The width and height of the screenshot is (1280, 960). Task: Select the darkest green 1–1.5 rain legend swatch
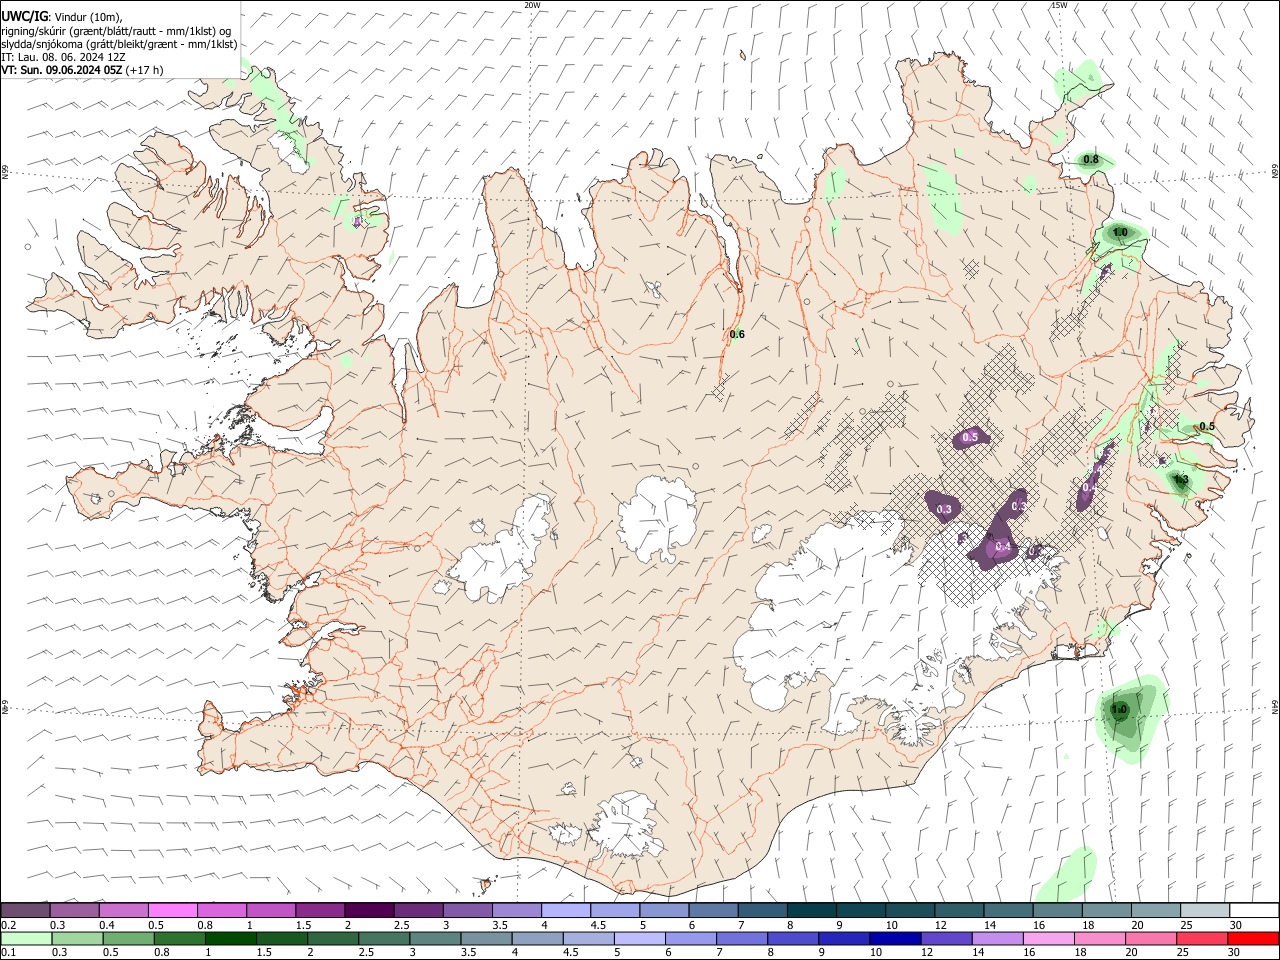tap(230, 938)
